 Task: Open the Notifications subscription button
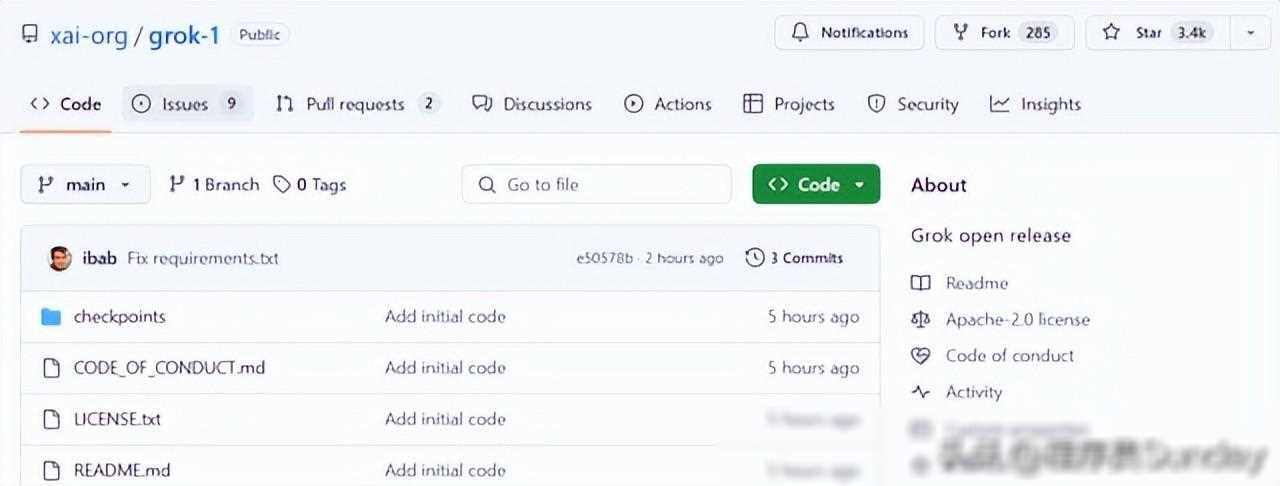pyautogui.click(x=850, y=33)
